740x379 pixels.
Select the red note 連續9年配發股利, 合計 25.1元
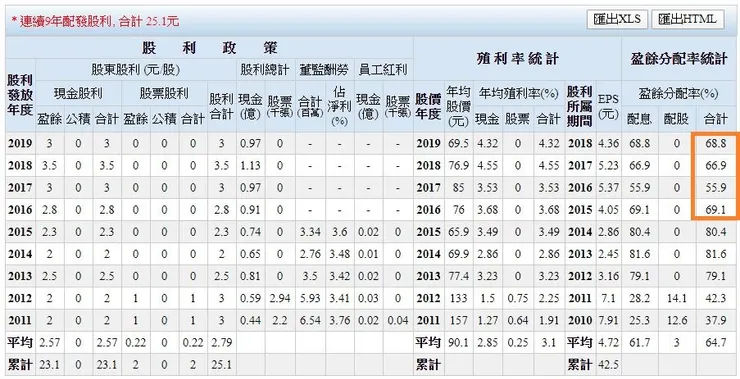(95, 21)
